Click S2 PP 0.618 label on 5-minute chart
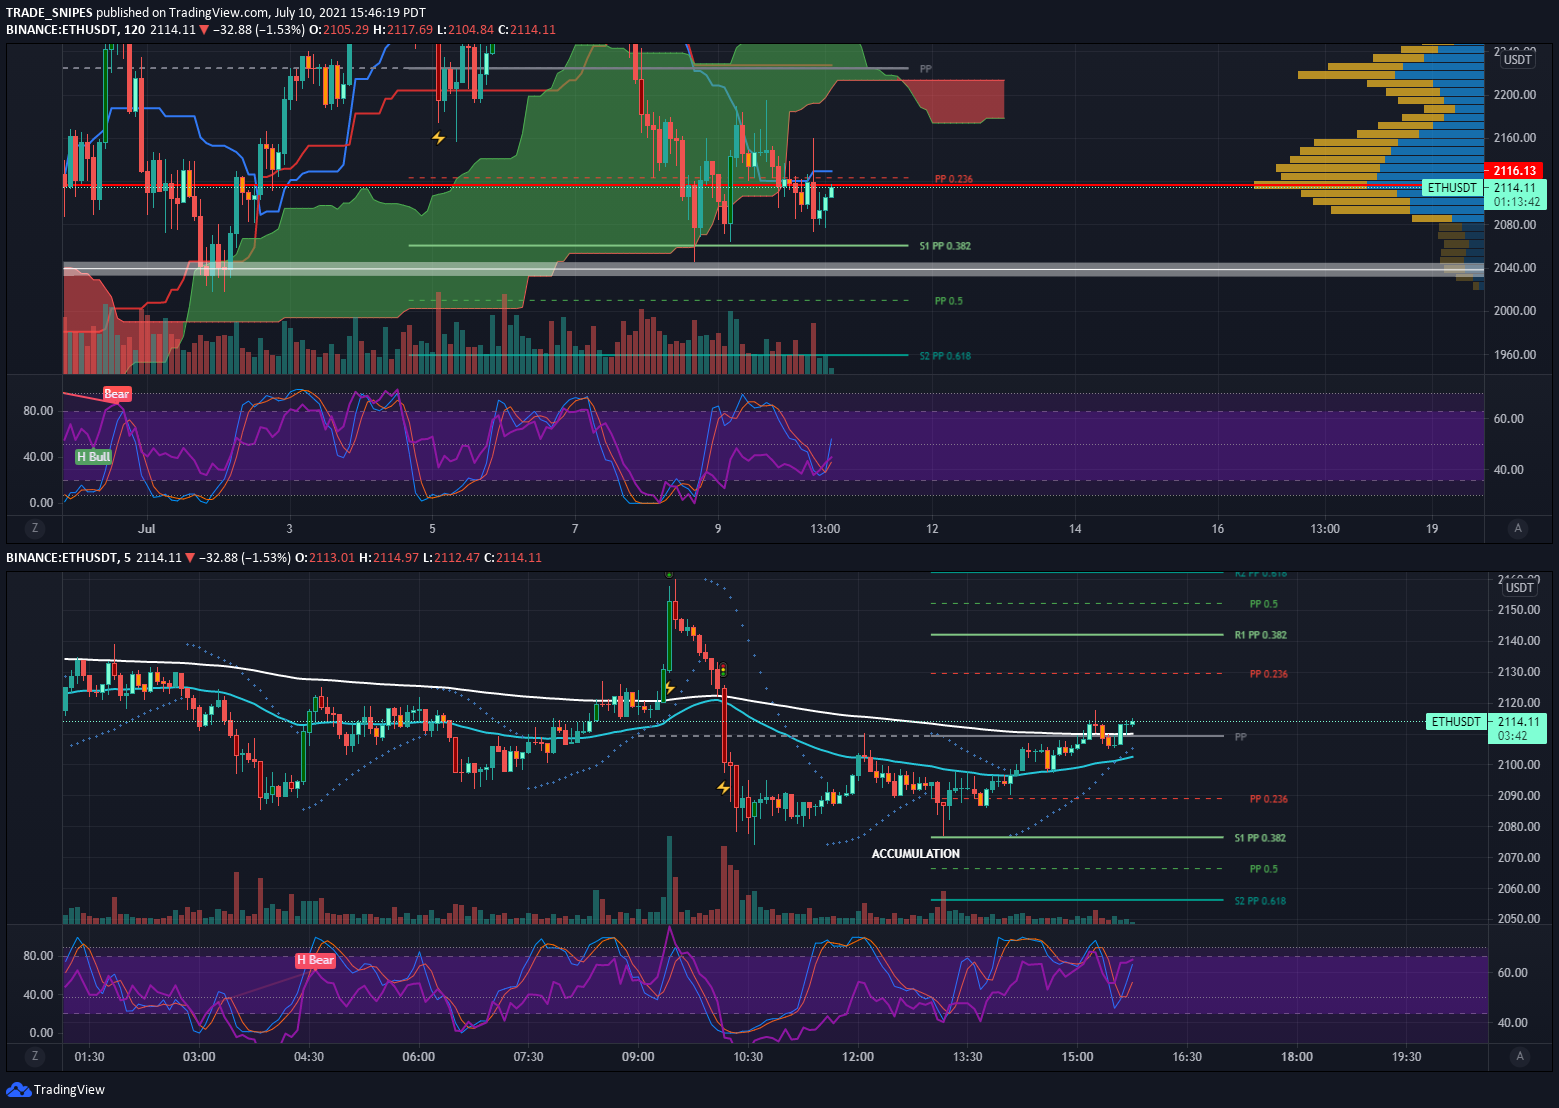 click(x=1260, y=901)
